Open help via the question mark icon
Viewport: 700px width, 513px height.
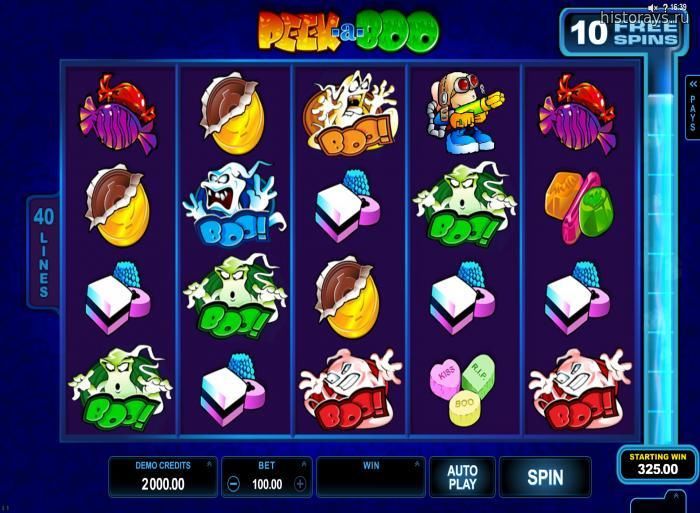coord(664,7)
